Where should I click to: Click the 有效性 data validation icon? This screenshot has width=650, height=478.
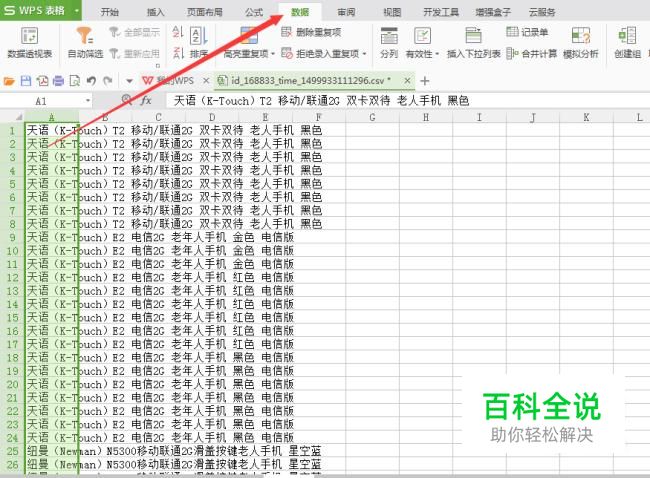[422, 36]
